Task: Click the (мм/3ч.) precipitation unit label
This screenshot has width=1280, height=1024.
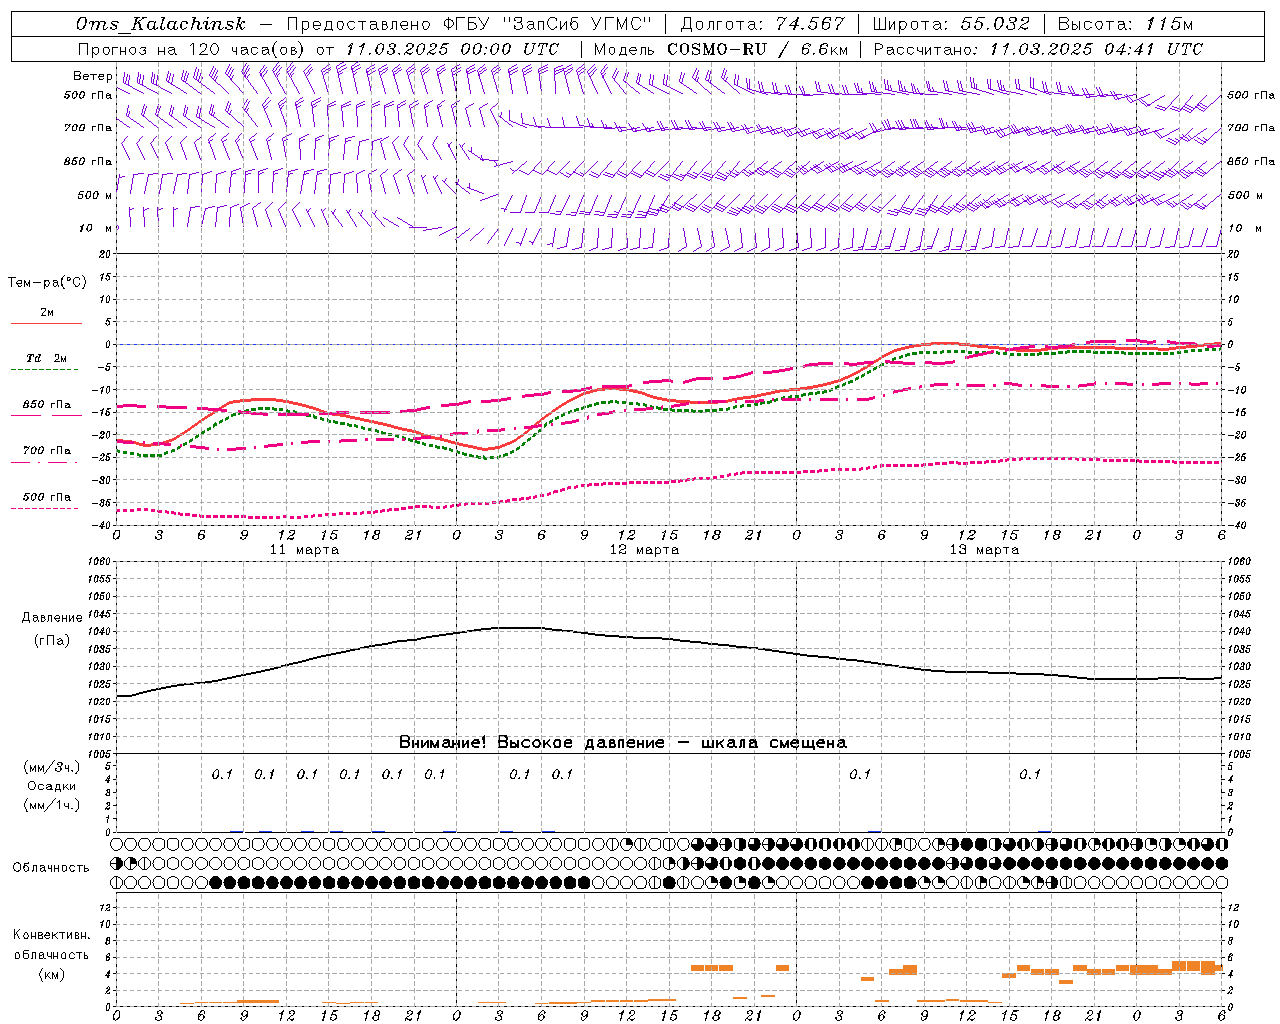Action: tap(51, 767)
